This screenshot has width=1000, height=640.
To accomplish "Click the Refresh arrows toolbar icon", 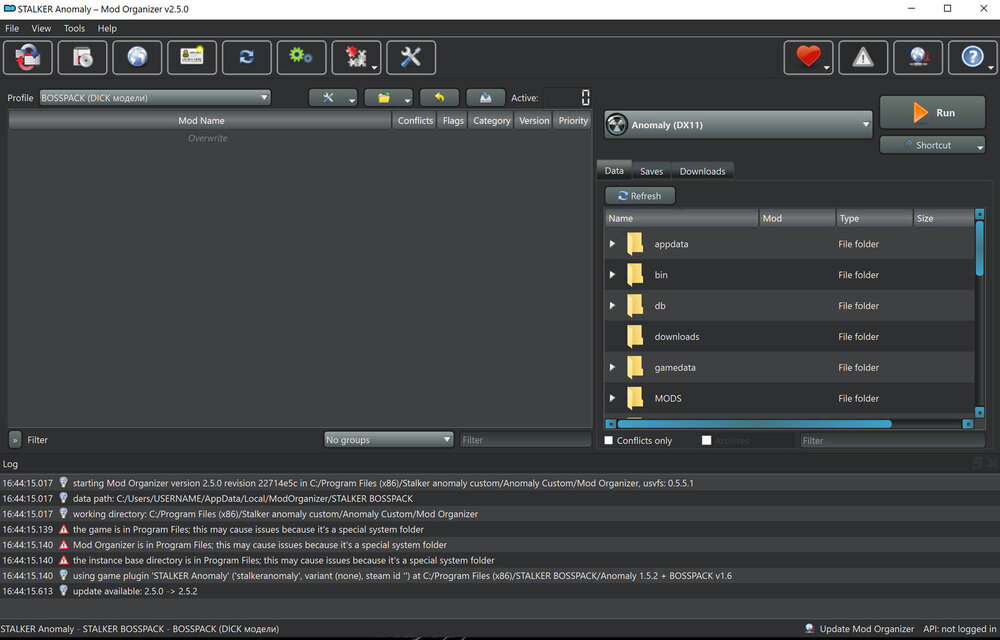I will tap(246, 58).
